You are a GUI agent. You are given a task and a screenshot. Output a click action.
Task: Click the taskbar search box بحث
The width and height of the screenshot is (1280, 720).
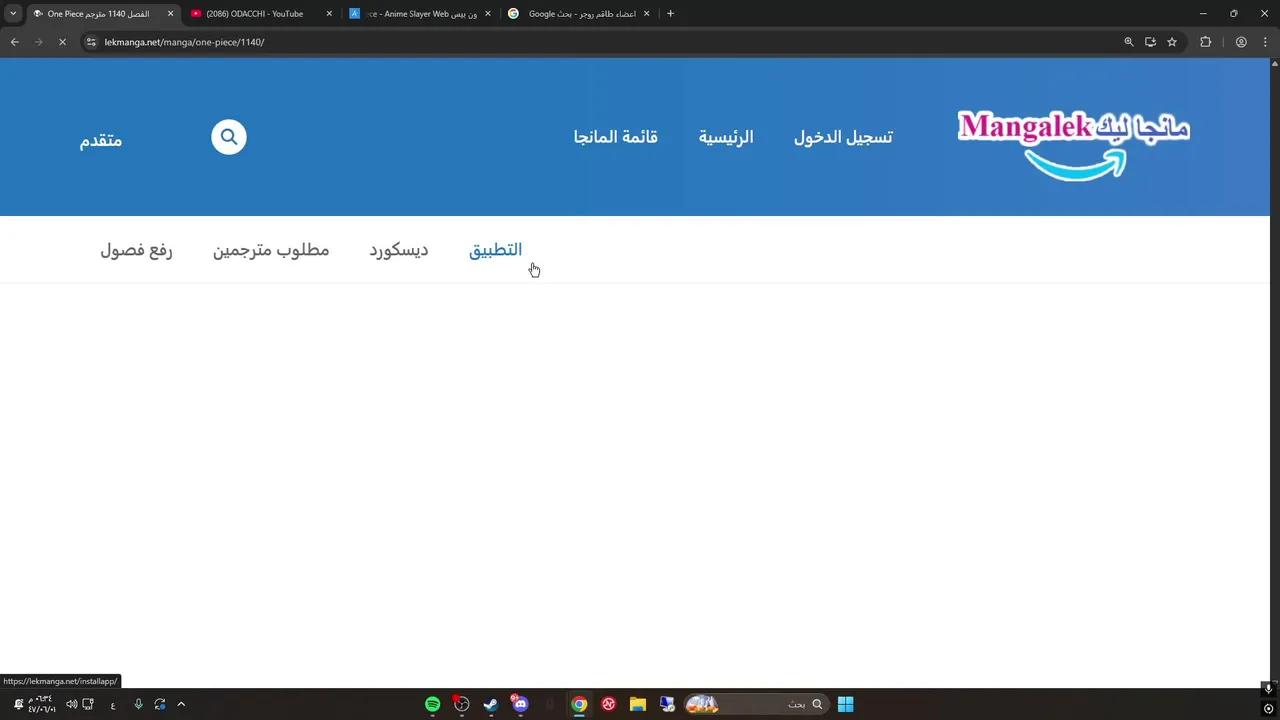click(757, 704)
